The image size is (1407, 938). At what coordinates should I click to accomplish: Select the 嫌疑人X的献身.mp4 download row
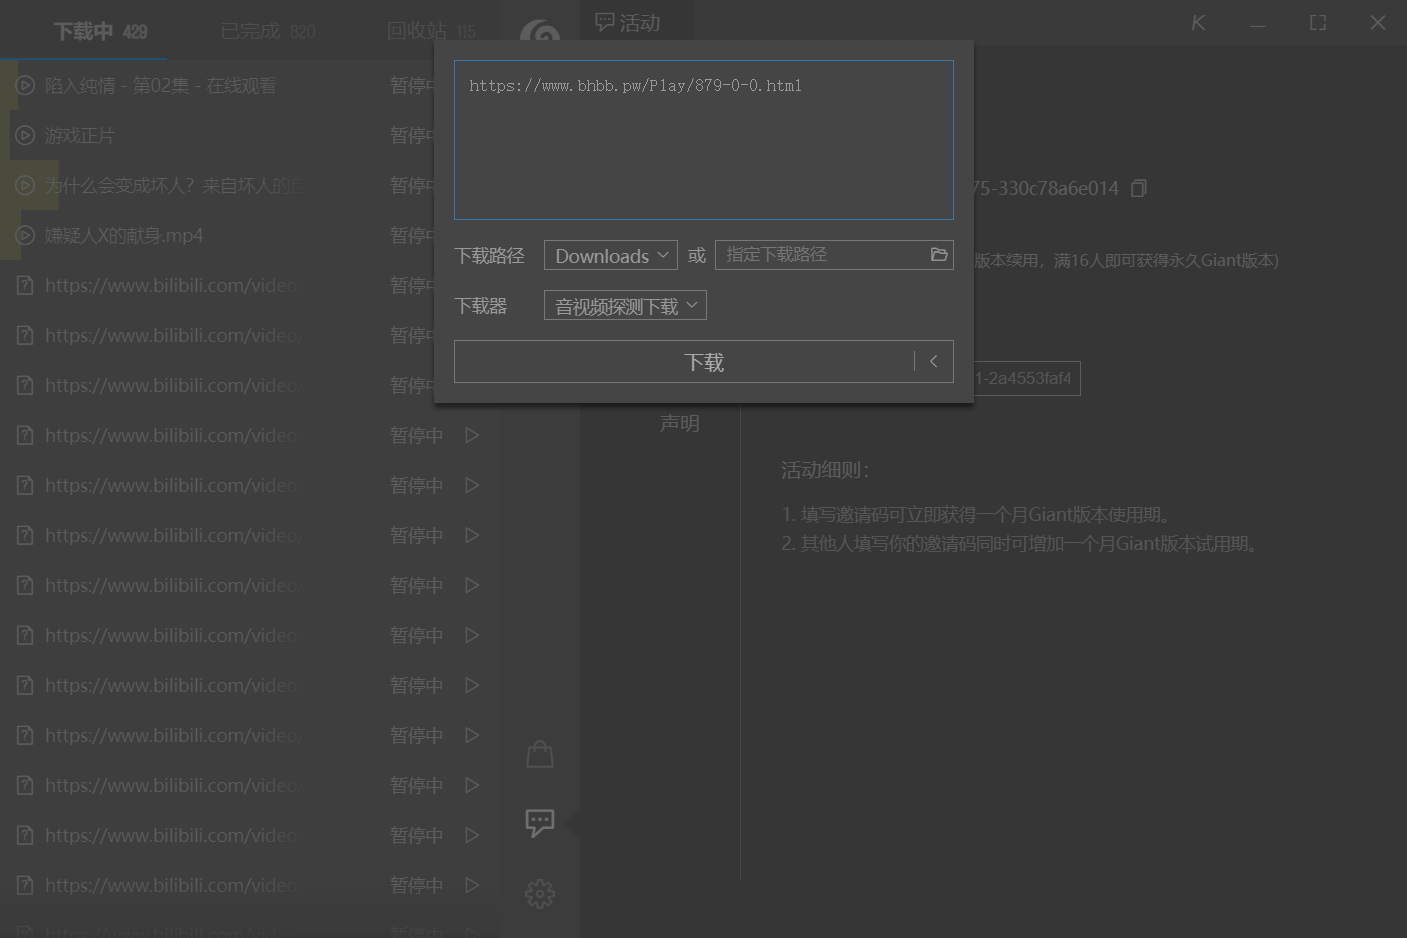(250, 235)
